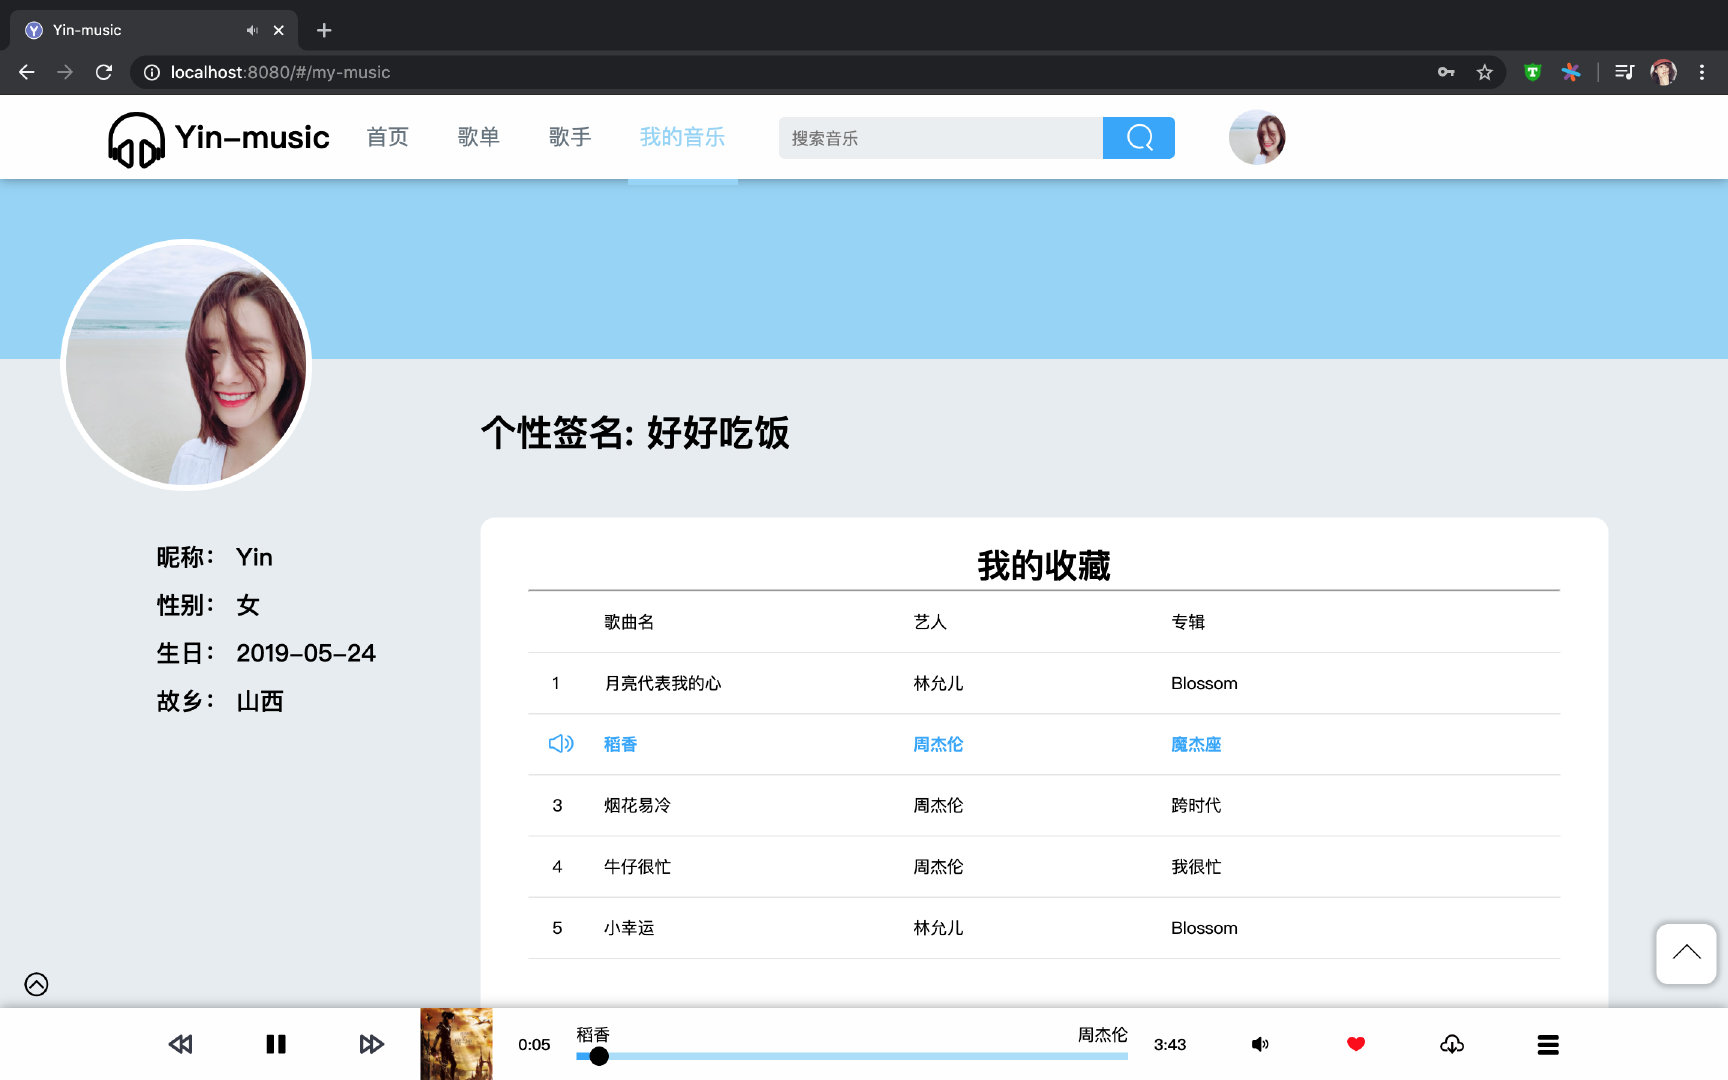Open the 歌手 tab

tap(570, 137)
